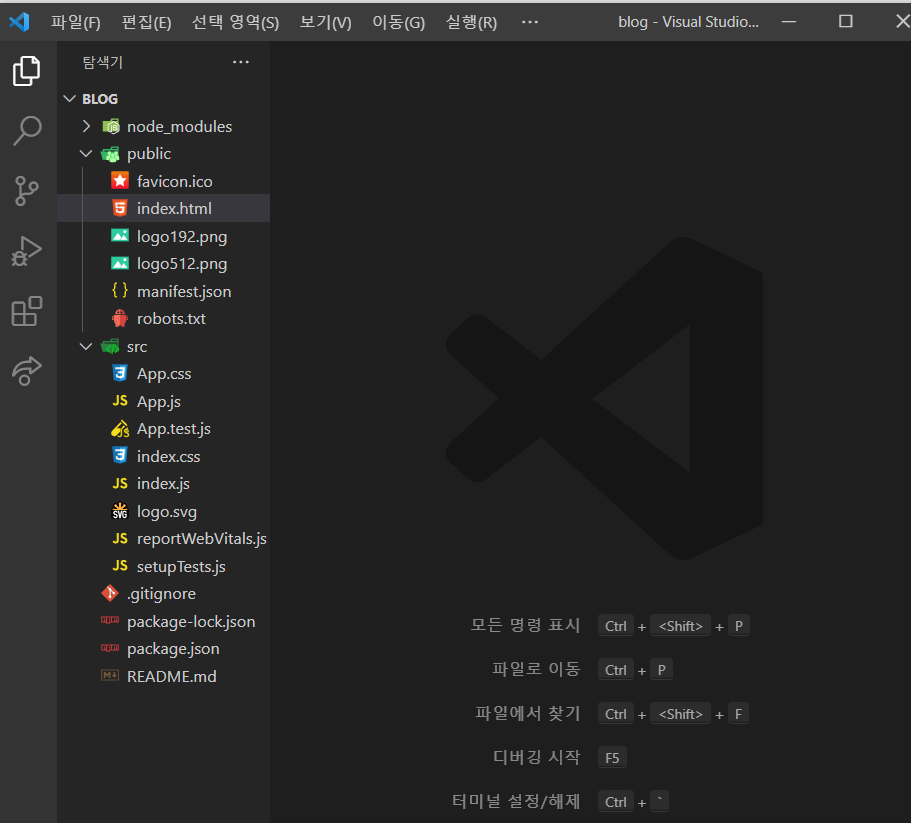Click the 파일로 이동 shortcut hint

click(x=536, y=669)
